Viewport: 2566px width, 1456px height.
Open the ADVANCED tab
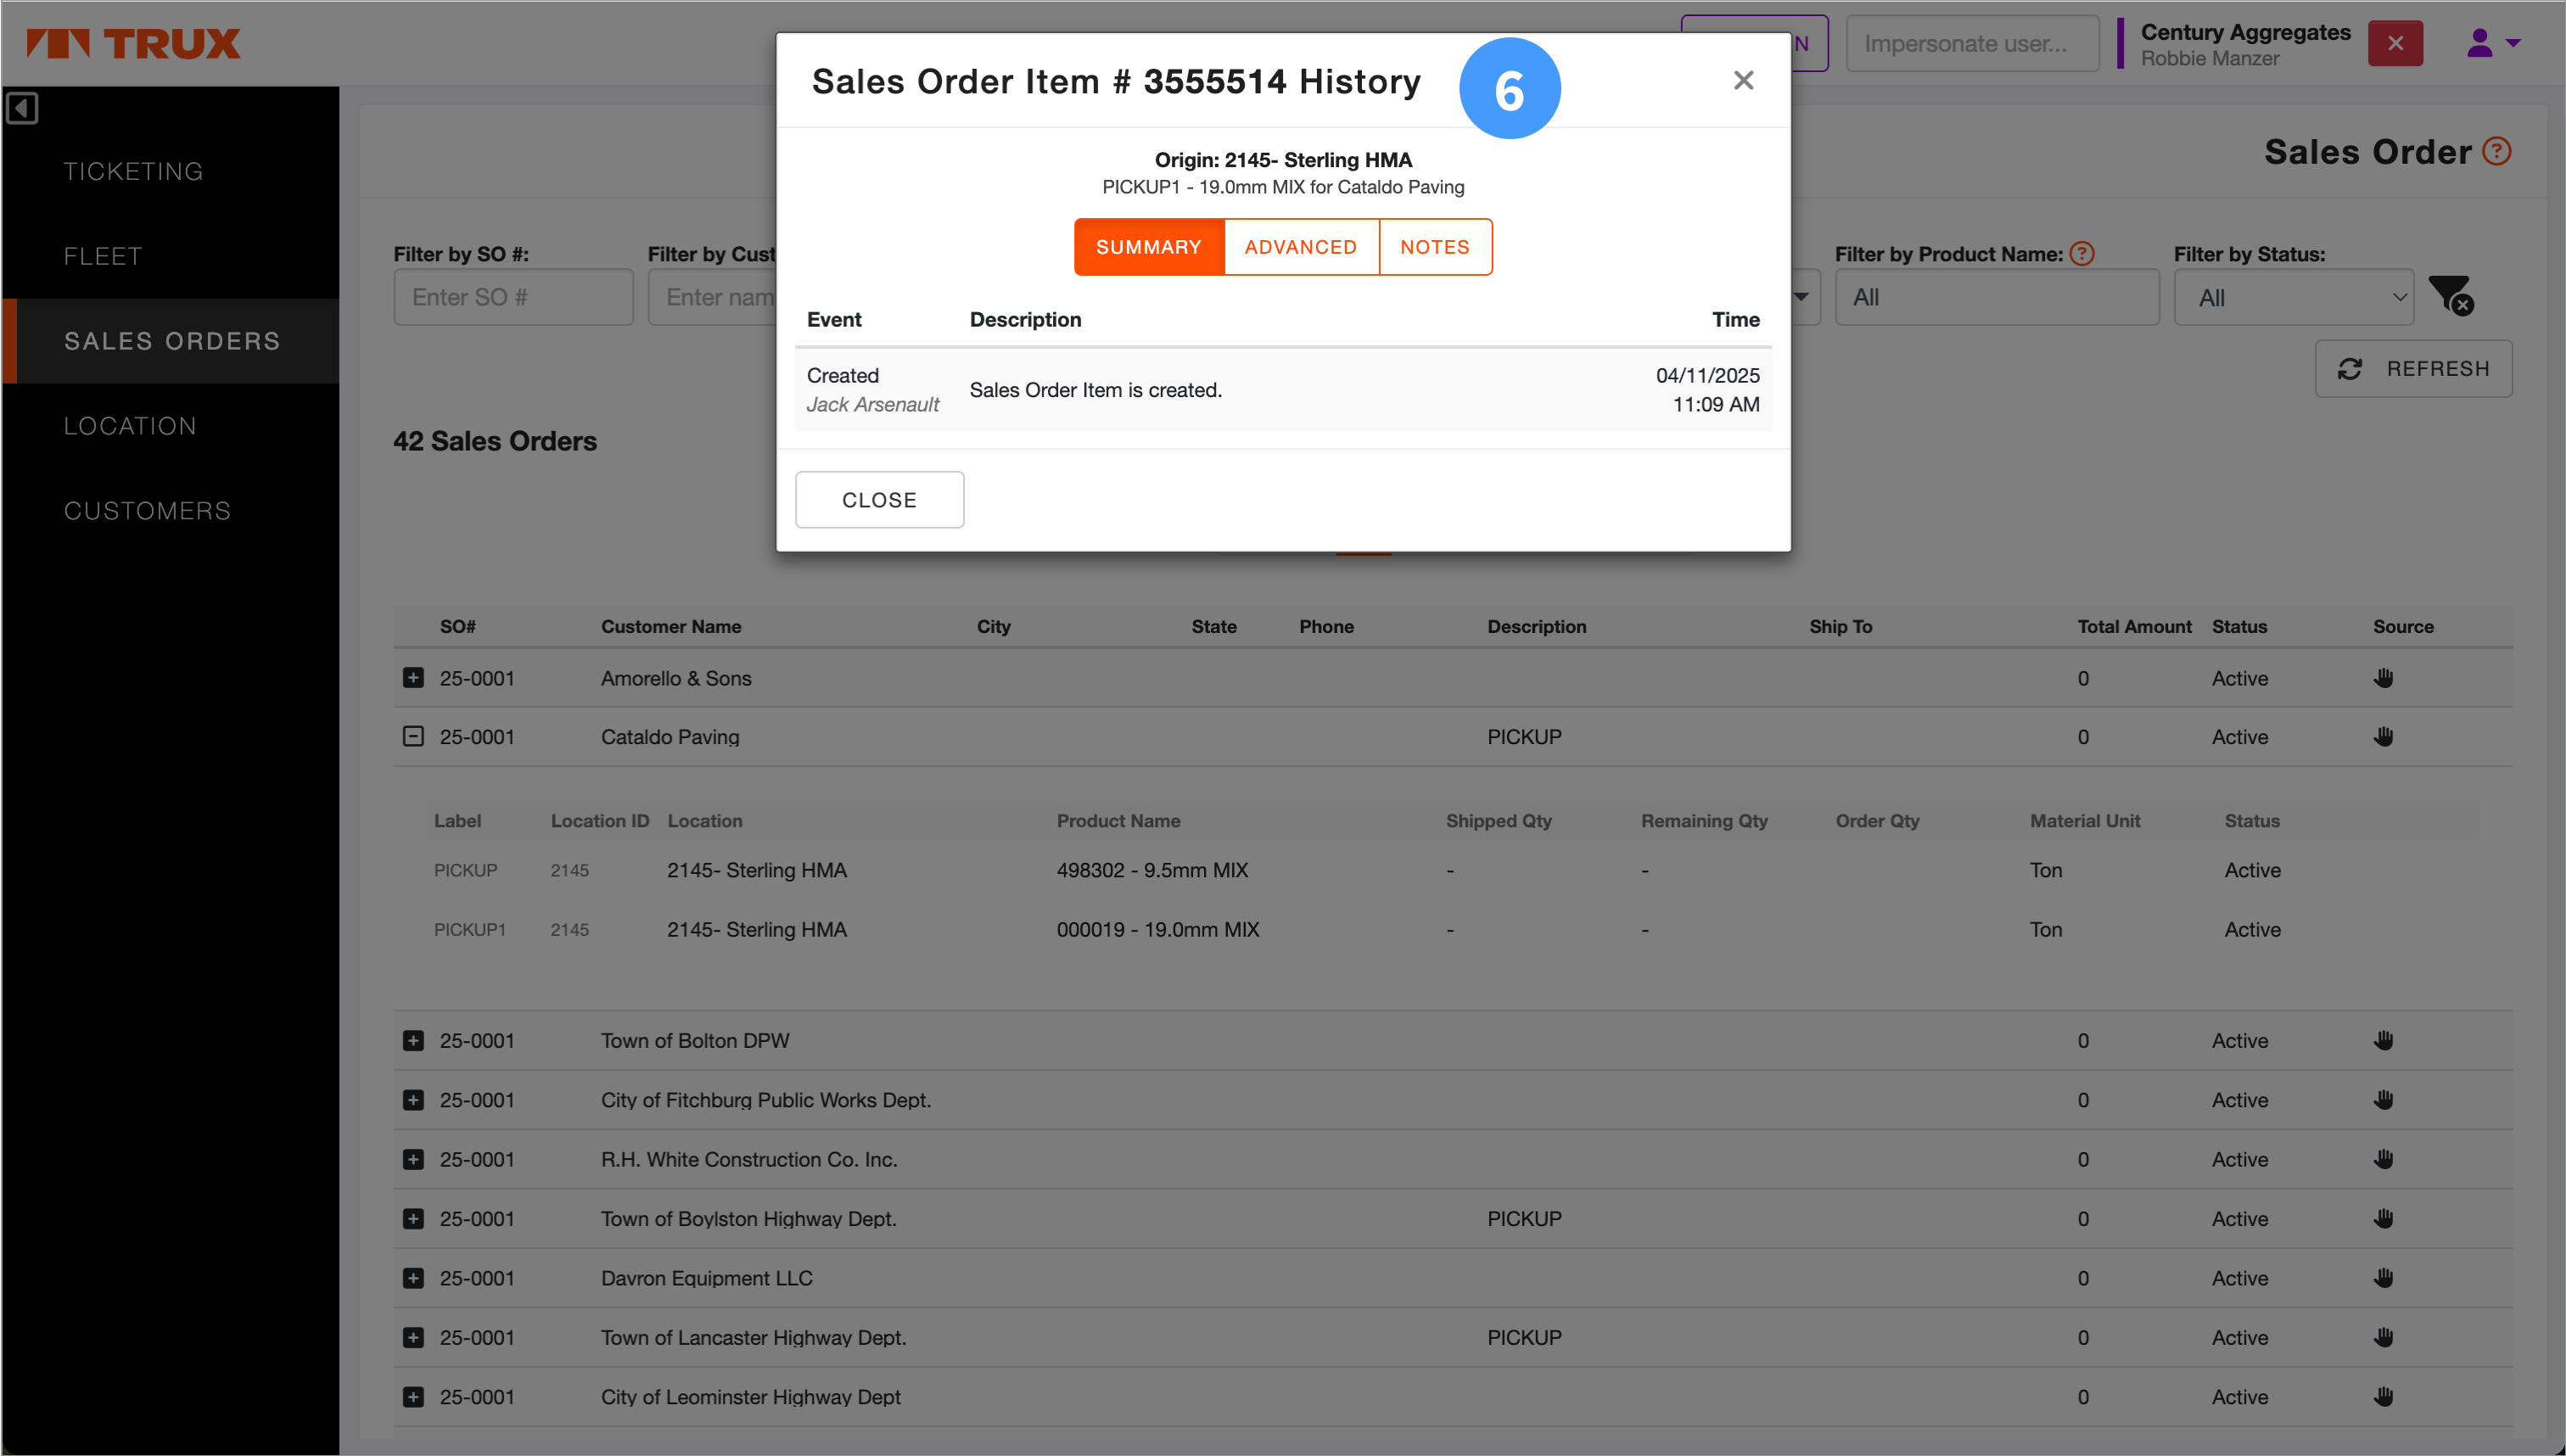tap(1300, 247)
